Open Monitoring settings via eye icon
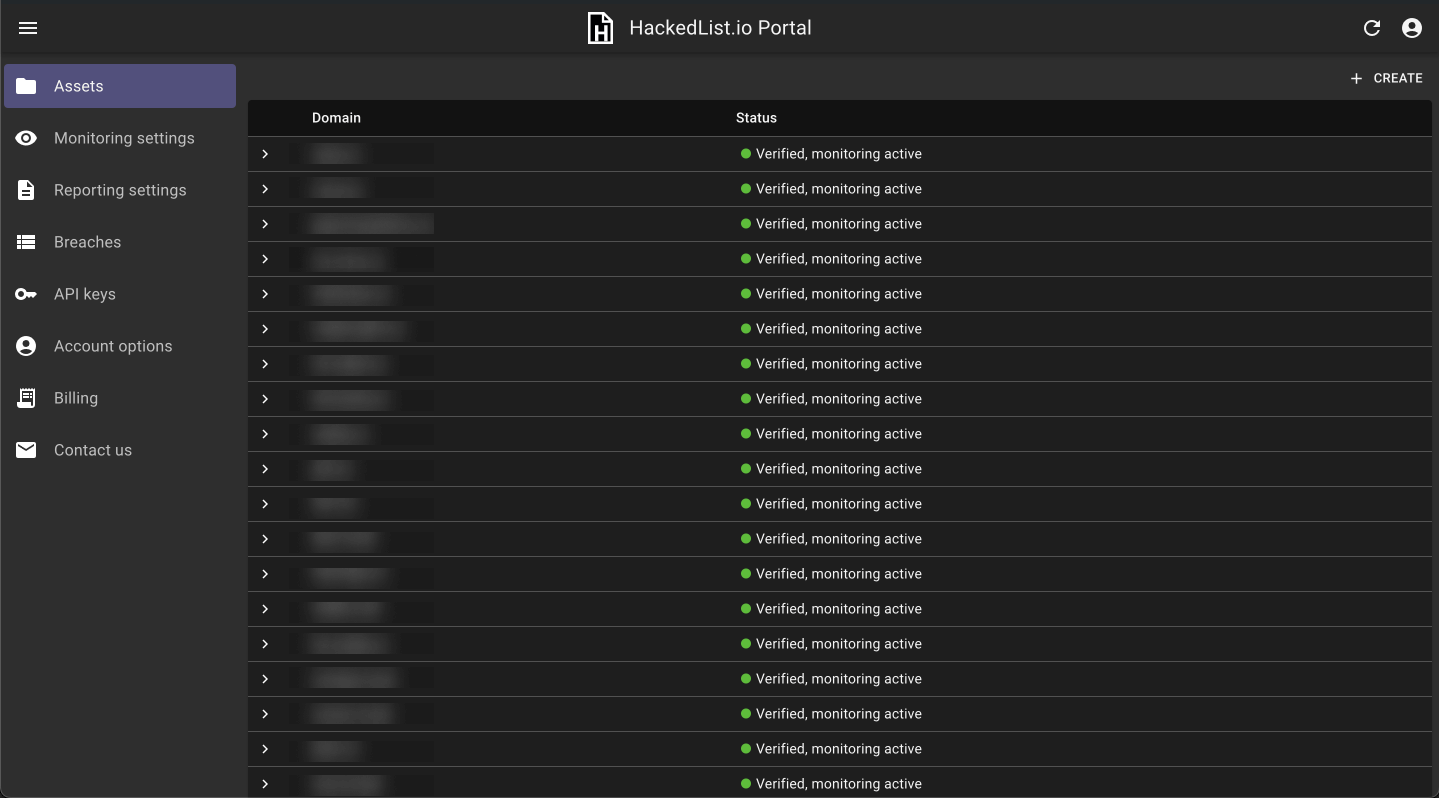This screenshot has width=1439, height=798. pos(26,138)
